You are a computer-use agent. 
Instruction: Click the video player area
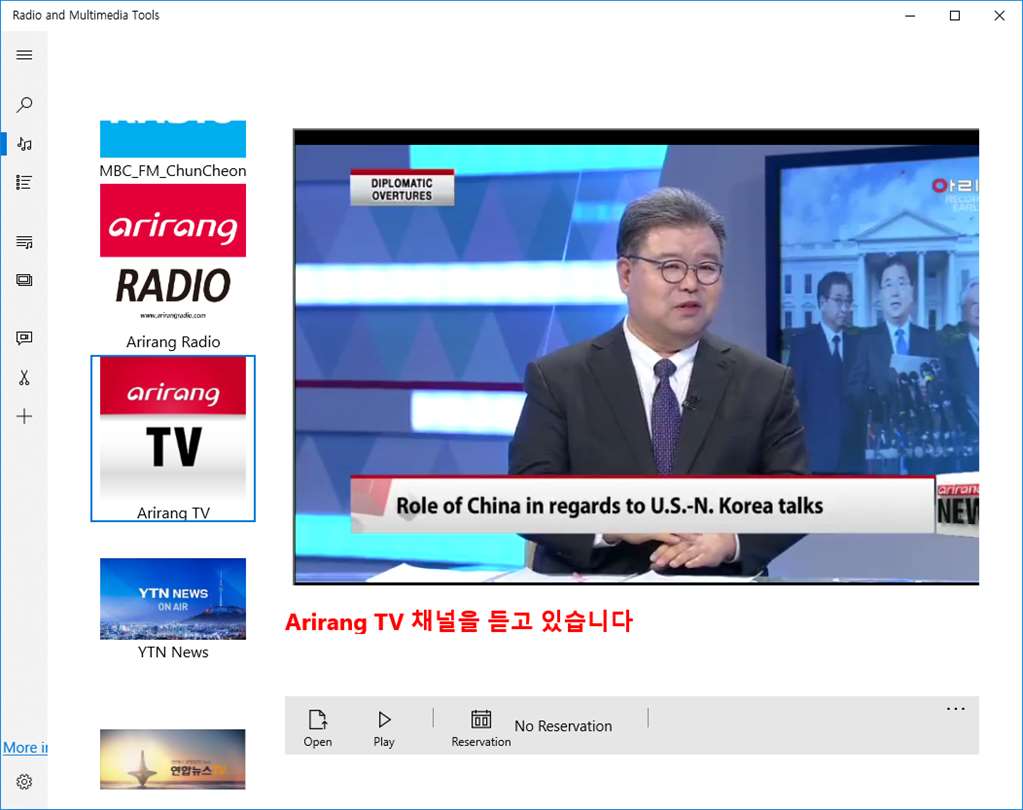(x=636, y=356)
